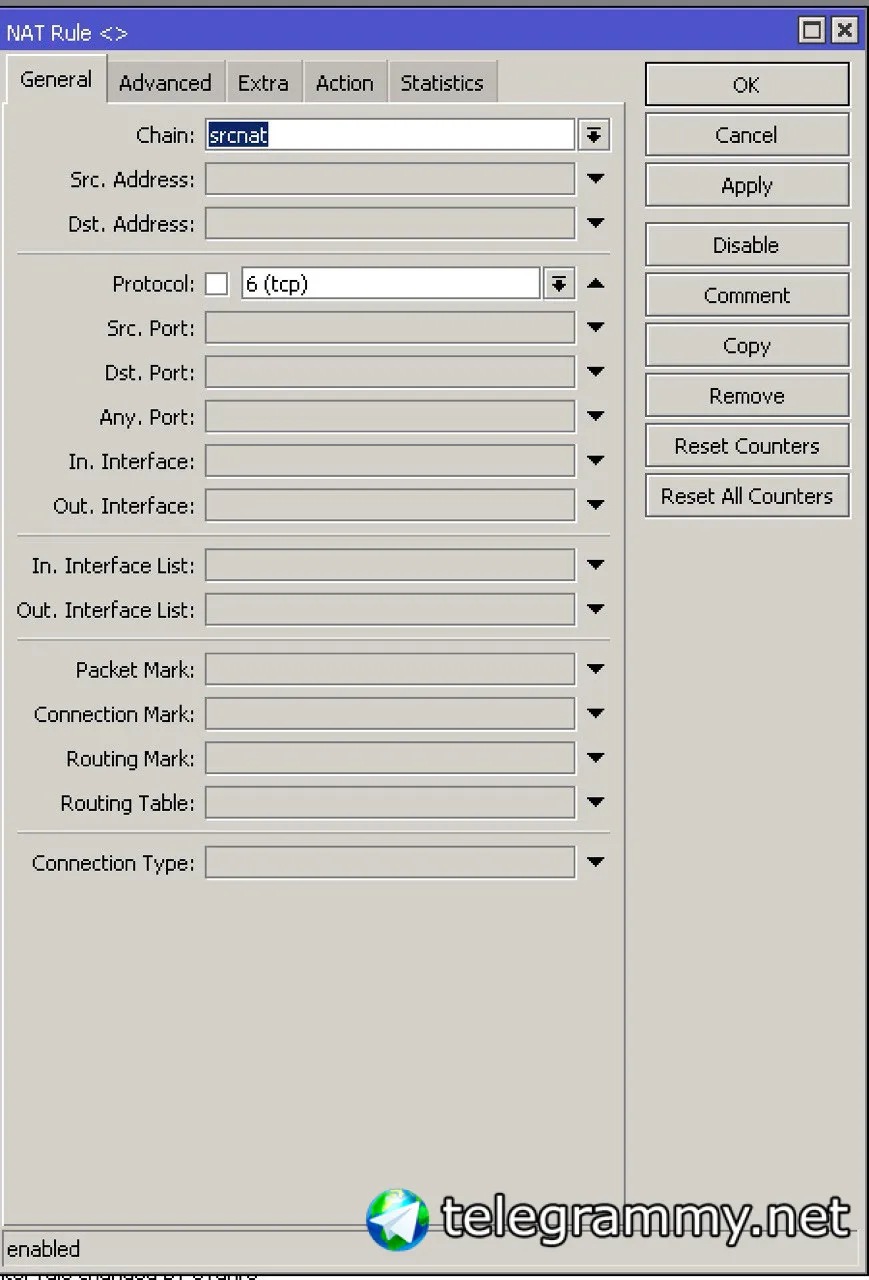869x1280 pixels.
Task: Copy the NAT rule
Action: pos(747,346)
